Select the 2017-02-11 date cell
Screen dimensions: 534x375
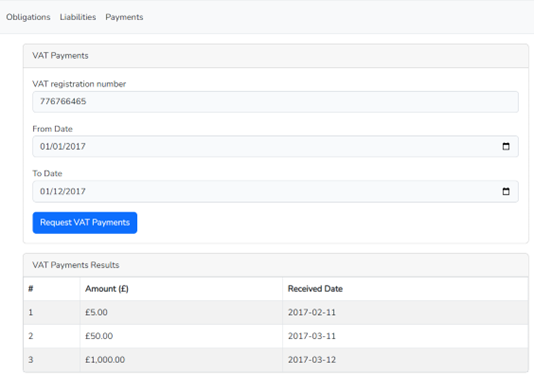tap(405, 312)
